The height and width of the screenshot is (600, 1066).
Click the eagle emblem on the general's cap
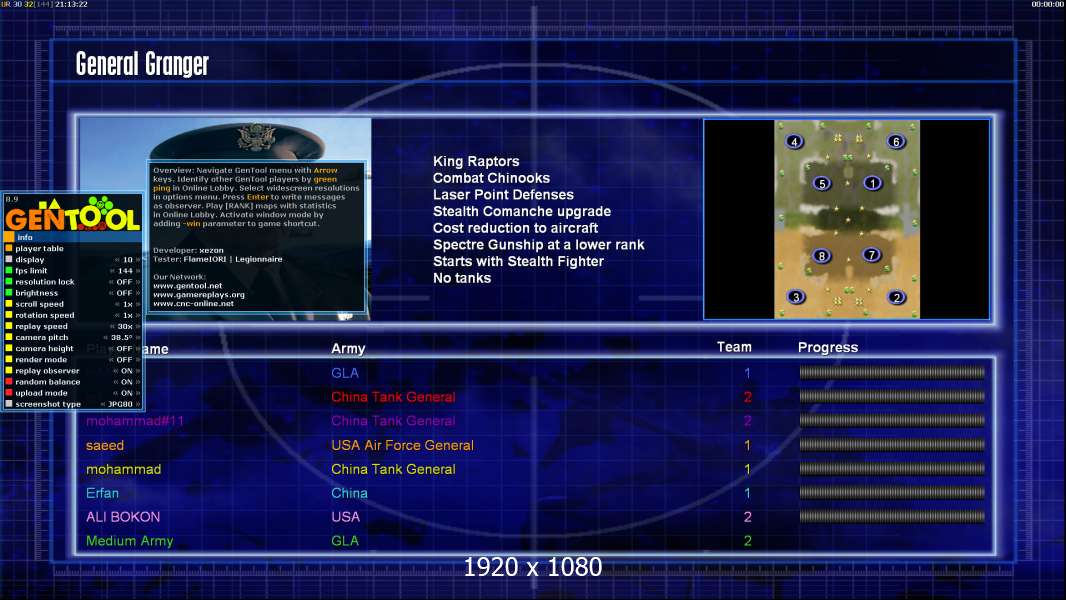coord(256,138)
